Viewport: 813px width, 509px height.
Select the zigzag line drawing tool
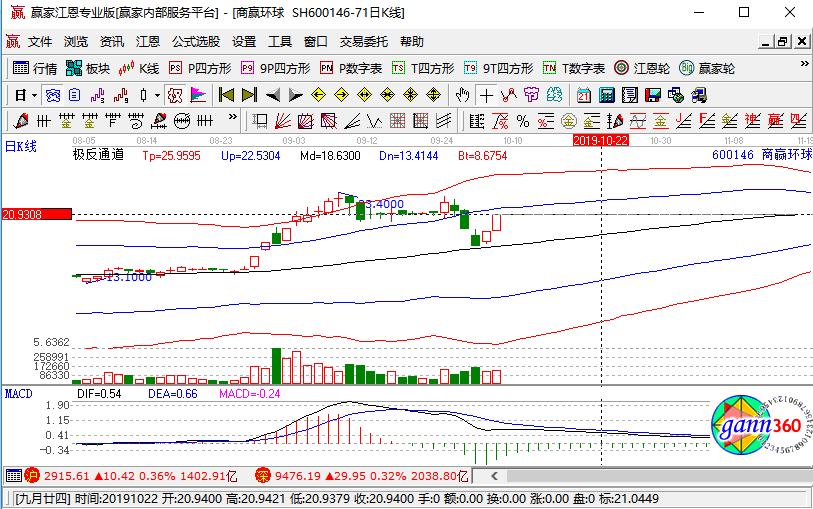point(509,95)
